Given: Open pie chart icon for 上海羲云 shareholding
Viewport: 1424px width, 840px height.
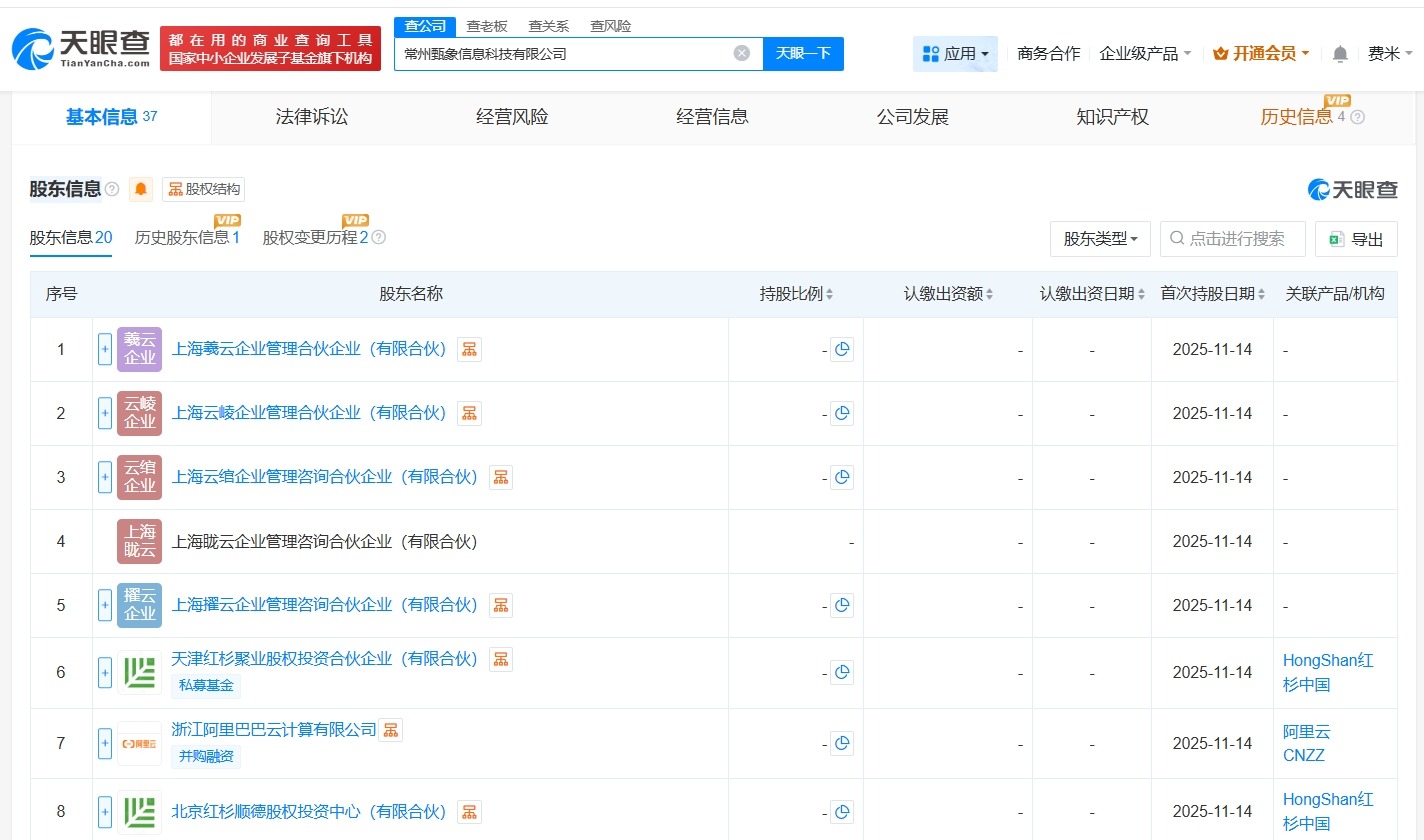Looking at the screenshot, I should 841,349.
